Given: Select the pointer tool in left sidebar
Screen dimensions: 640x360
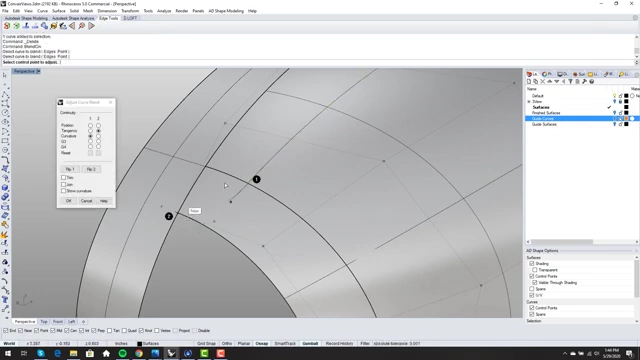Looking at the screenshot, I should (5, 75).
